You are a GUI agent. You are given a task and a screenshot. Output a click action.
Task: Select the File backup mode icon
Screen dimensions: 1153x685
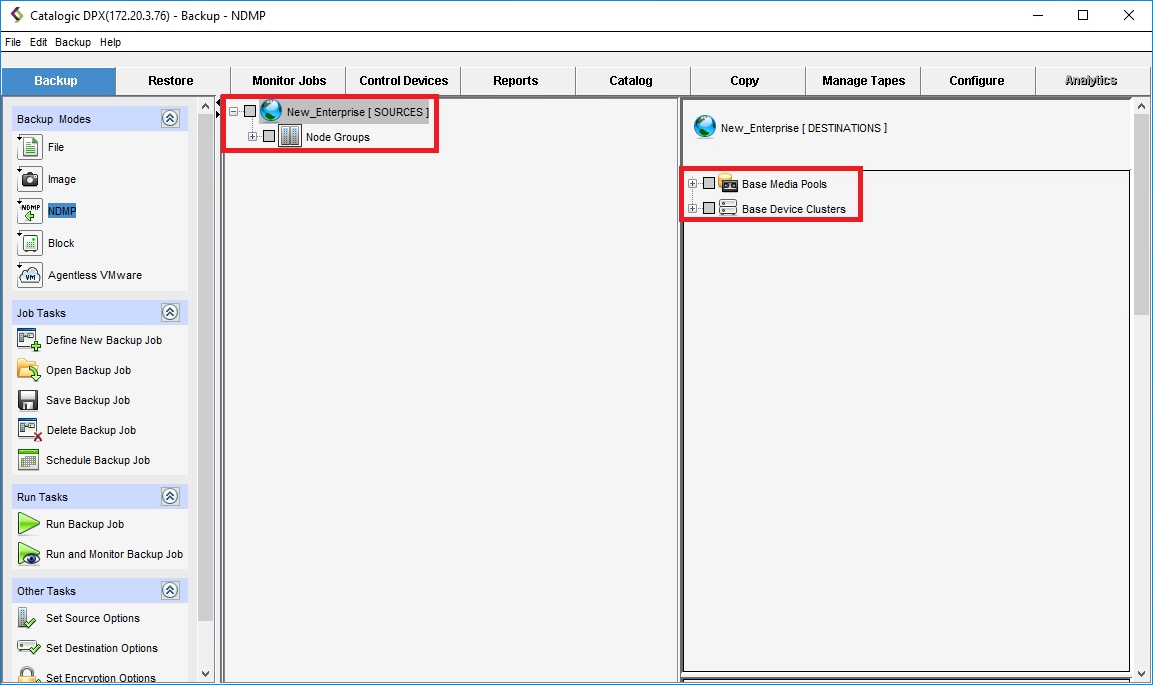coord(30,148)
